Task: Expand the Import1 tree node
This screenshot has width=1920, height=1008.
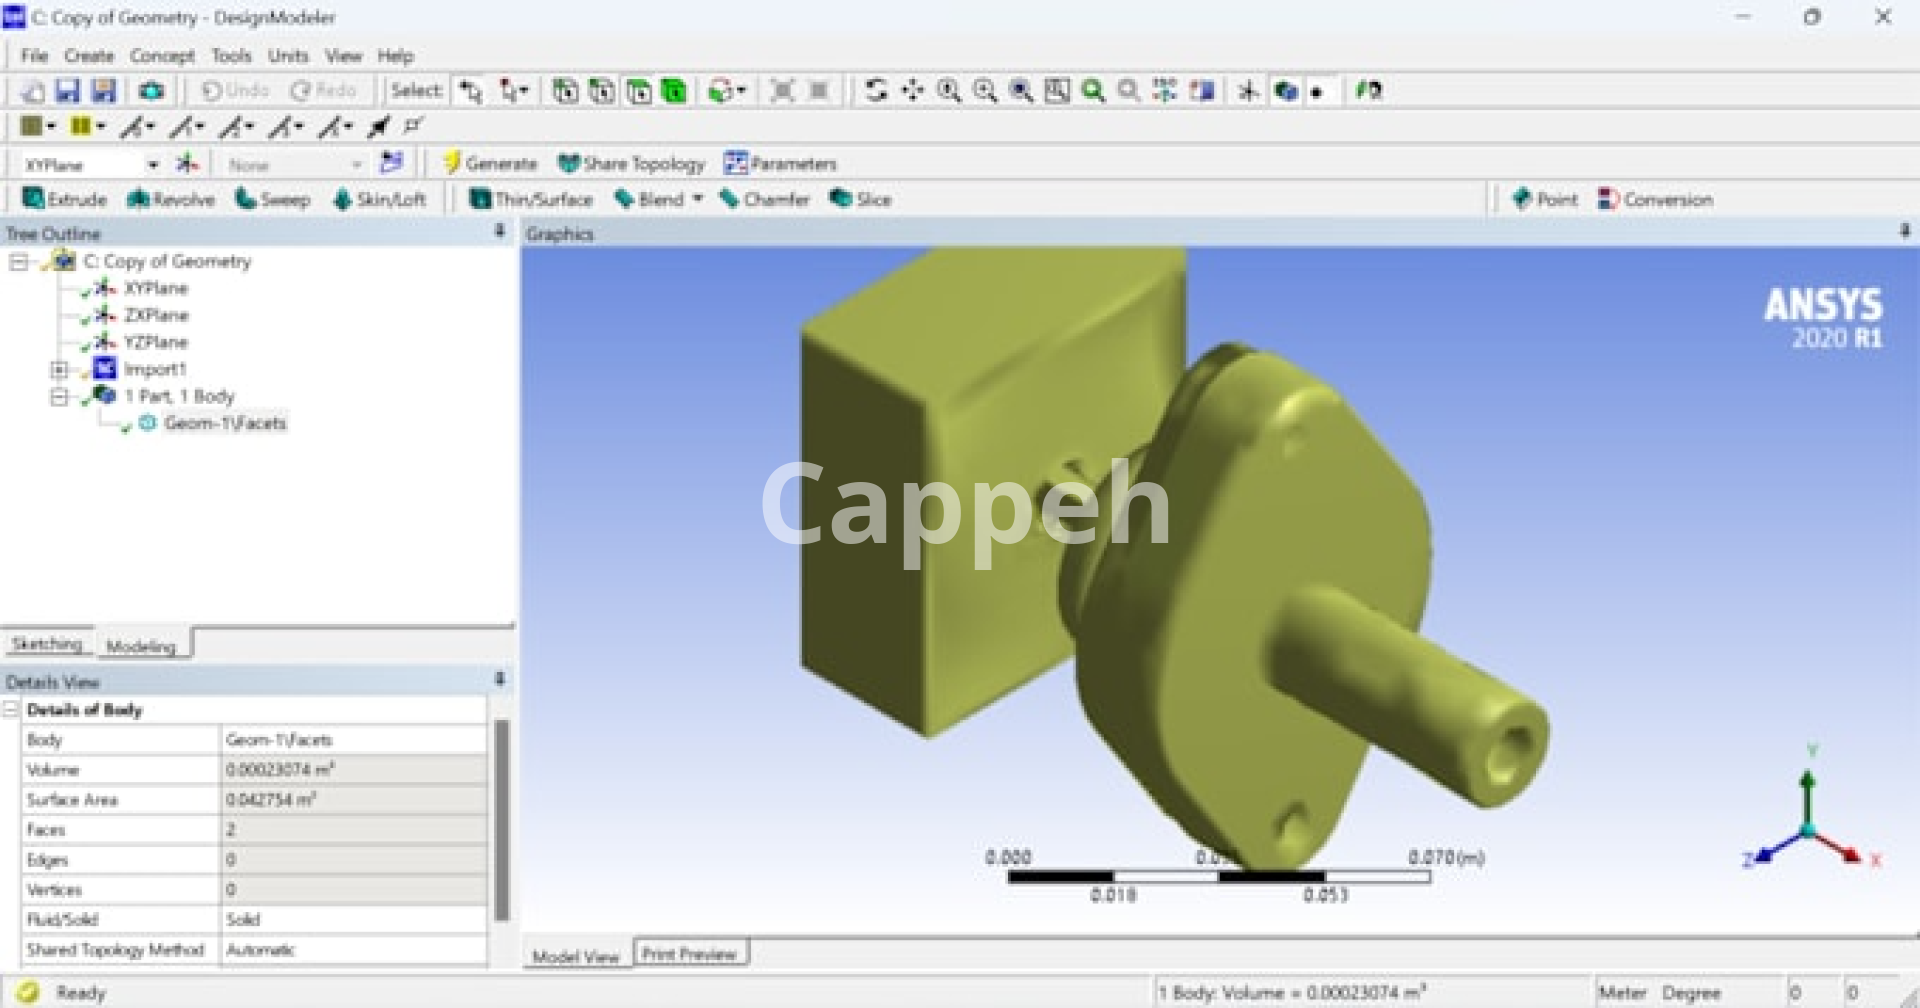Action: [x=59, y=369]
